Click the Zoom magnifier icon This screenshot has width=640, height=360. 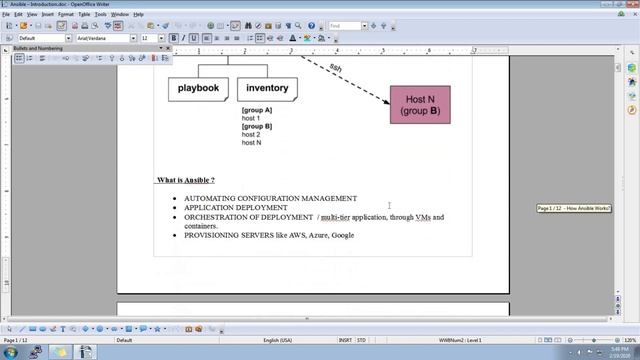pos(298,26)
